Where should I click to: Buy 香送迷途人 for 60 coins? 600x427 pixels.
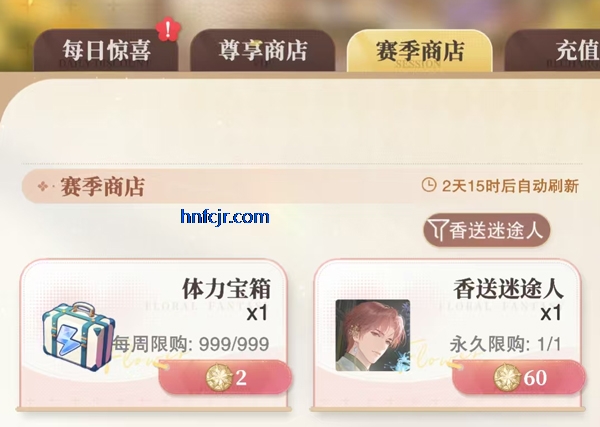coord(518,378)
